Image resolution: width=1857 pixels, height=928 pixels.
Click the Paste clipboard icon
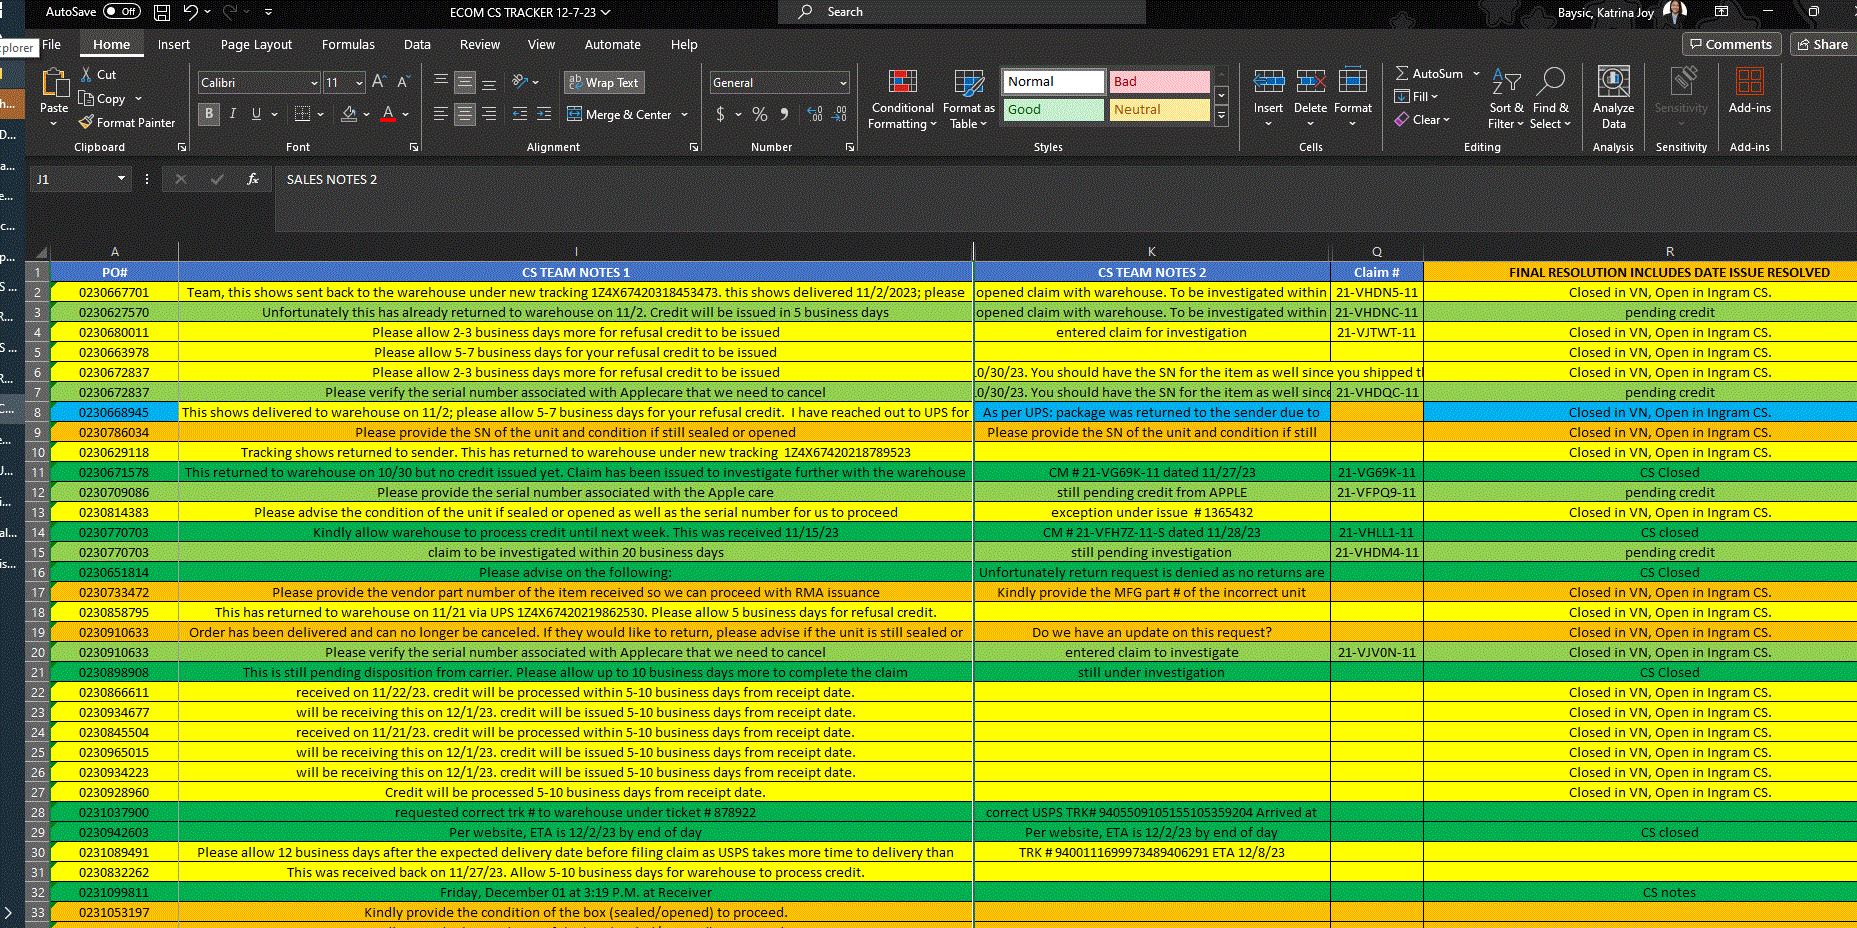coord(54,84)
